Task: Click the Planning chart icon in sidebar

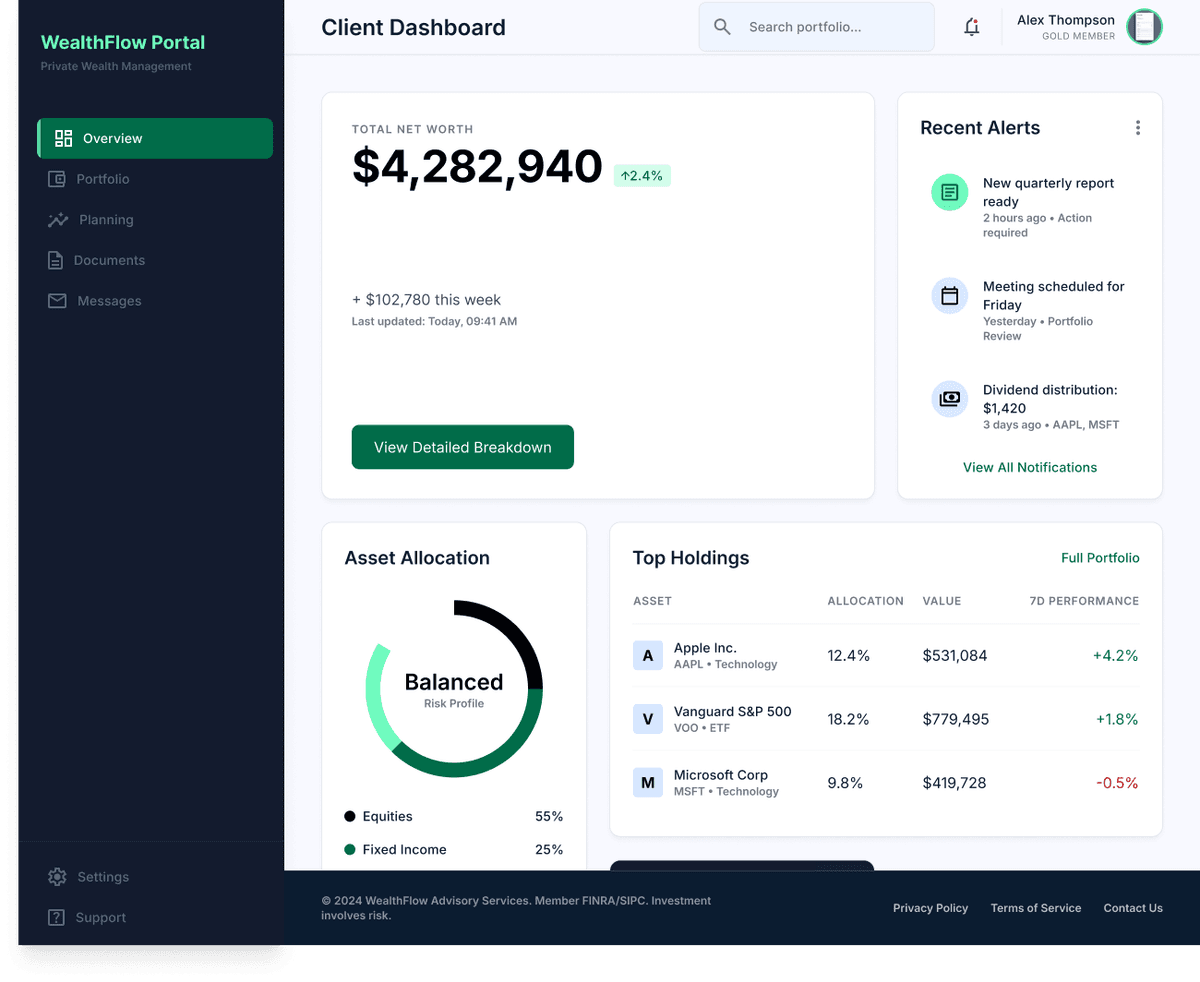Action: (58, 220)
